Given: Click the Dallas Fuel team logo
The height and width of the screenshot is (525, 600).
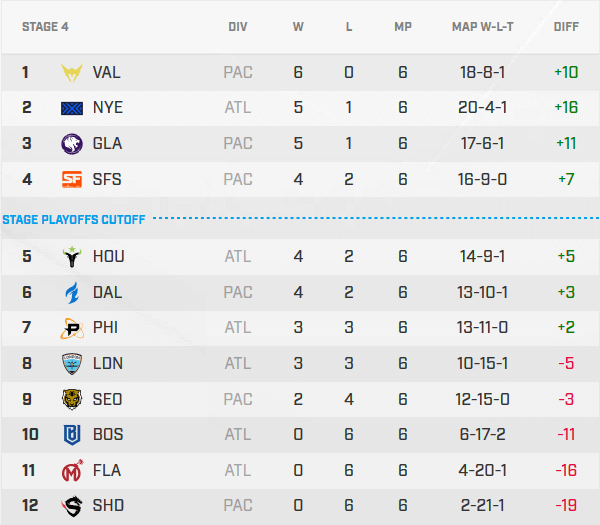Looking at the screenshot, I should [x=73, y=293].
